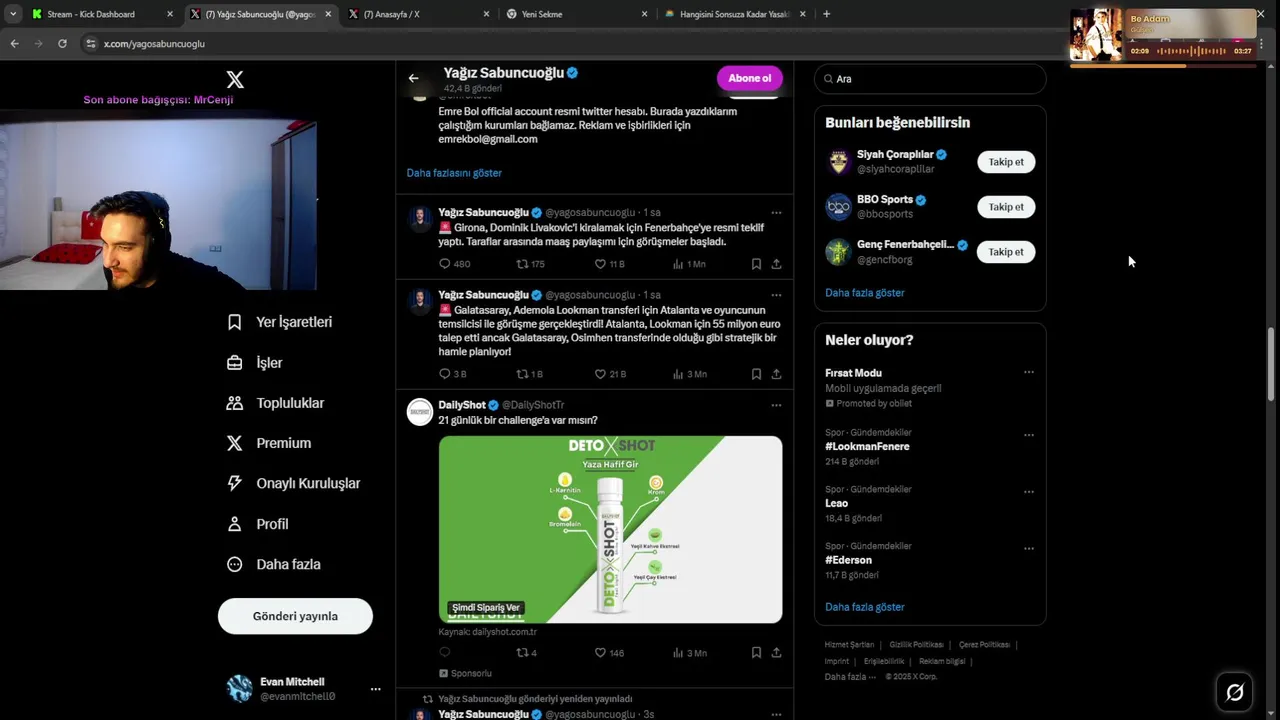Expand the footer Daha fazla links

(850, 677)
